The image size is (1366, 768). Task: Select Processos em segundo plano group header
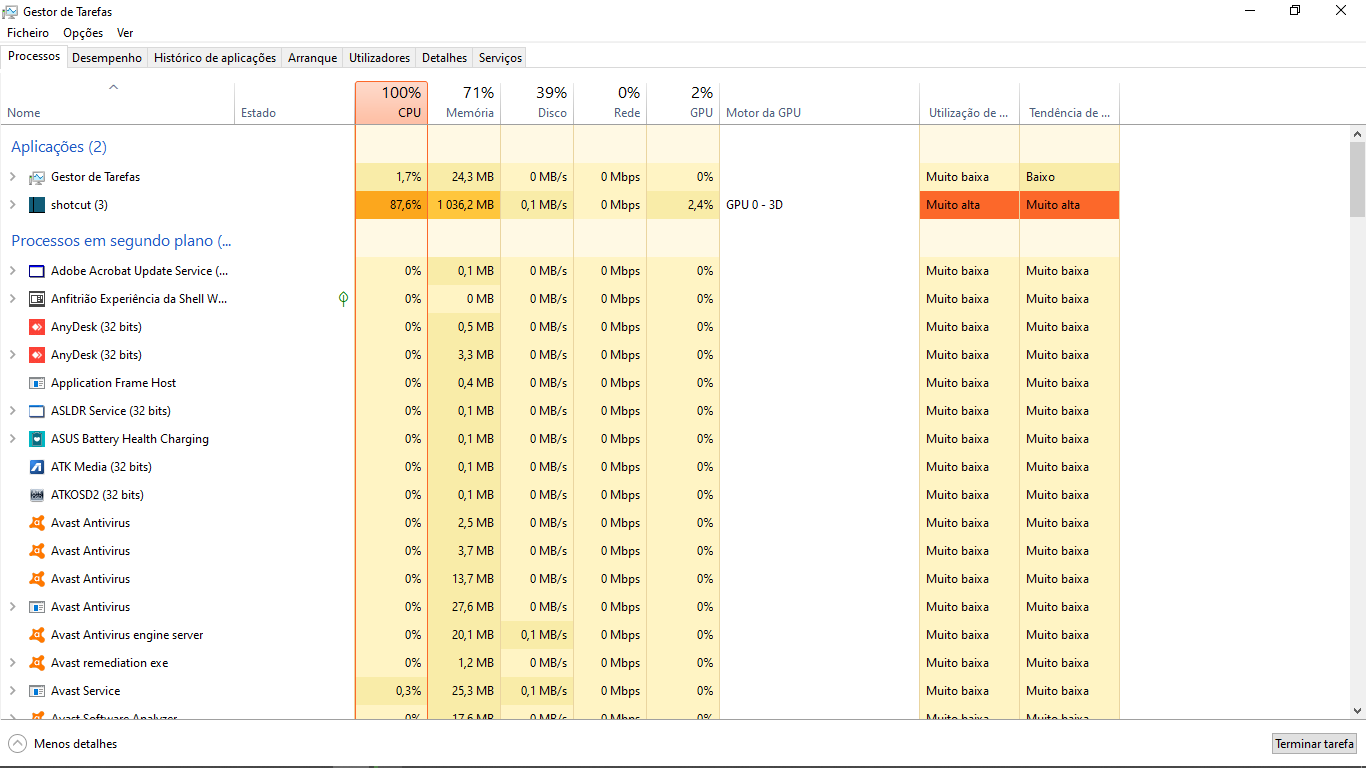click(121, 241)
